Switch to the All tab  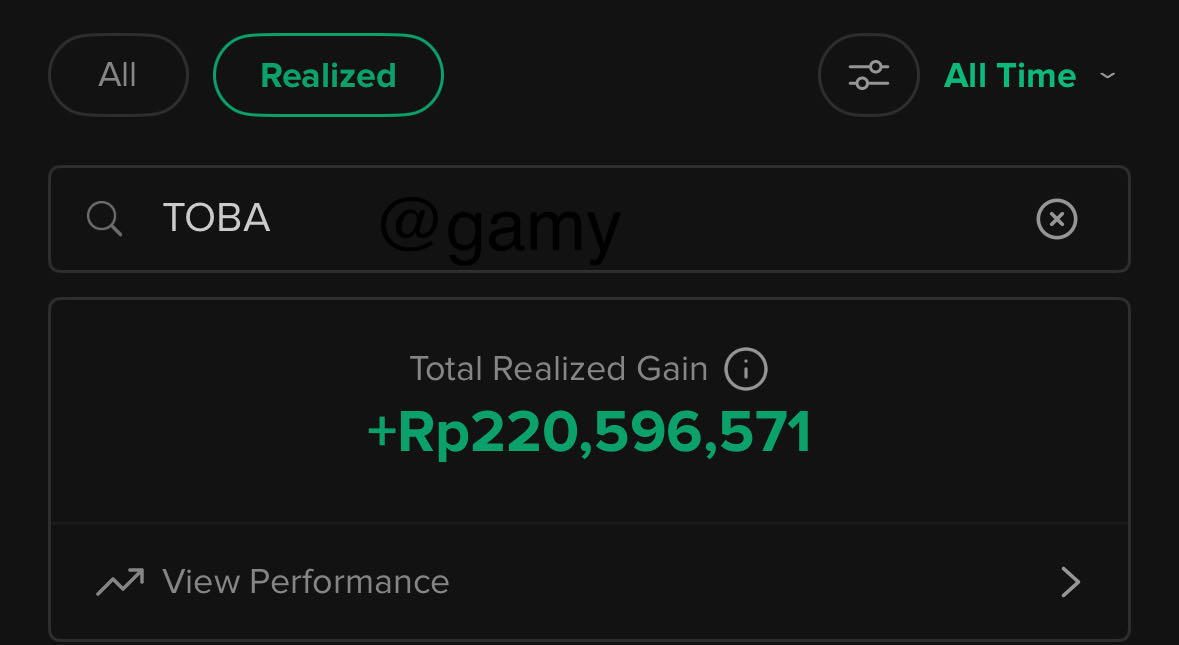118,76
